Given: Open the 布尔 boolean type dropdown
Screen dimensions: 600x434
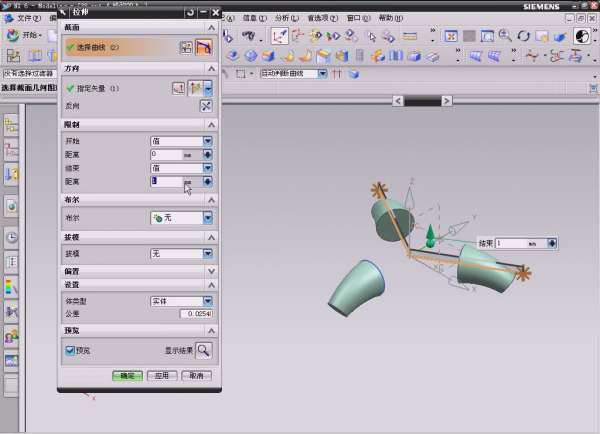Looking at the screenshot, I should coord(208,217).
